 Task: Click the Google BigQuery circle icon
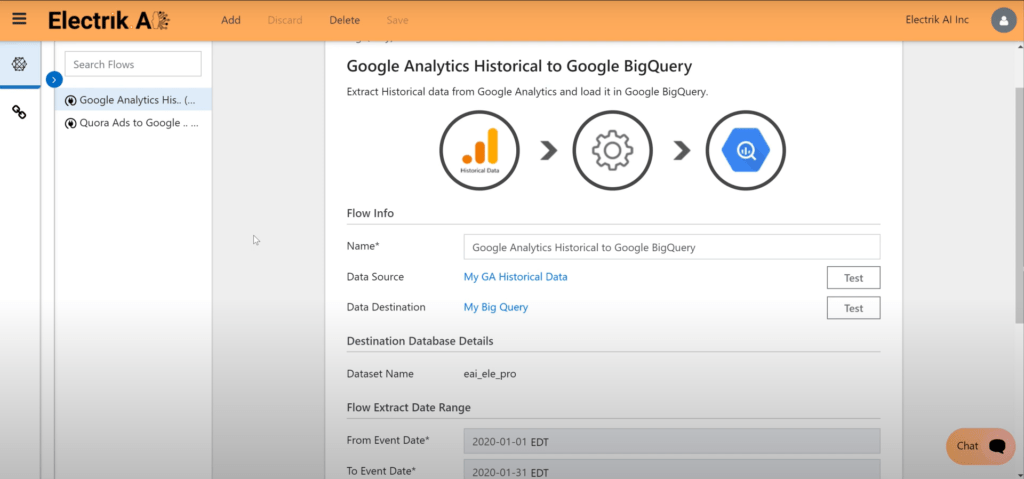746,150
